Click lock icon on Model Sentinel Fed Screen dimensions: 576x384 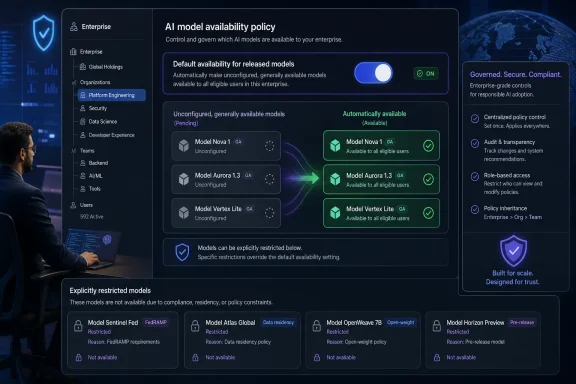(x=78, y=326)
